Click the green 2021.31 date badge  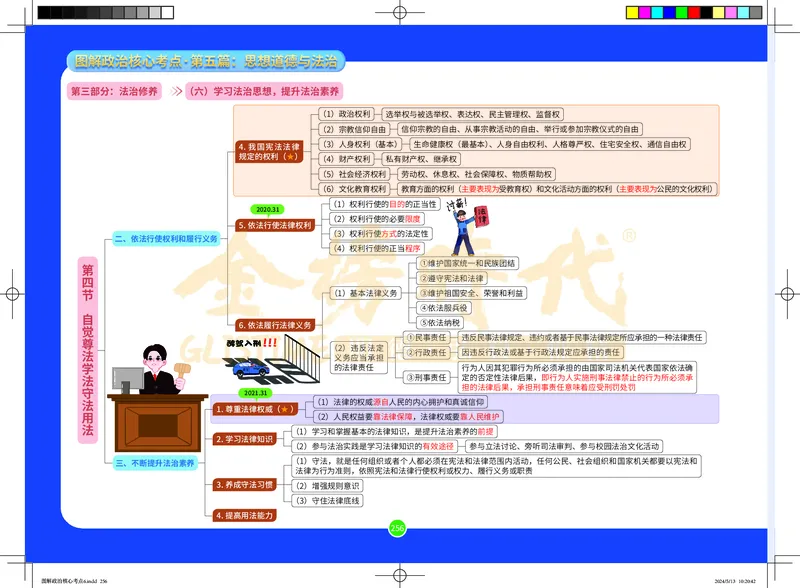(x=254, y=392)
